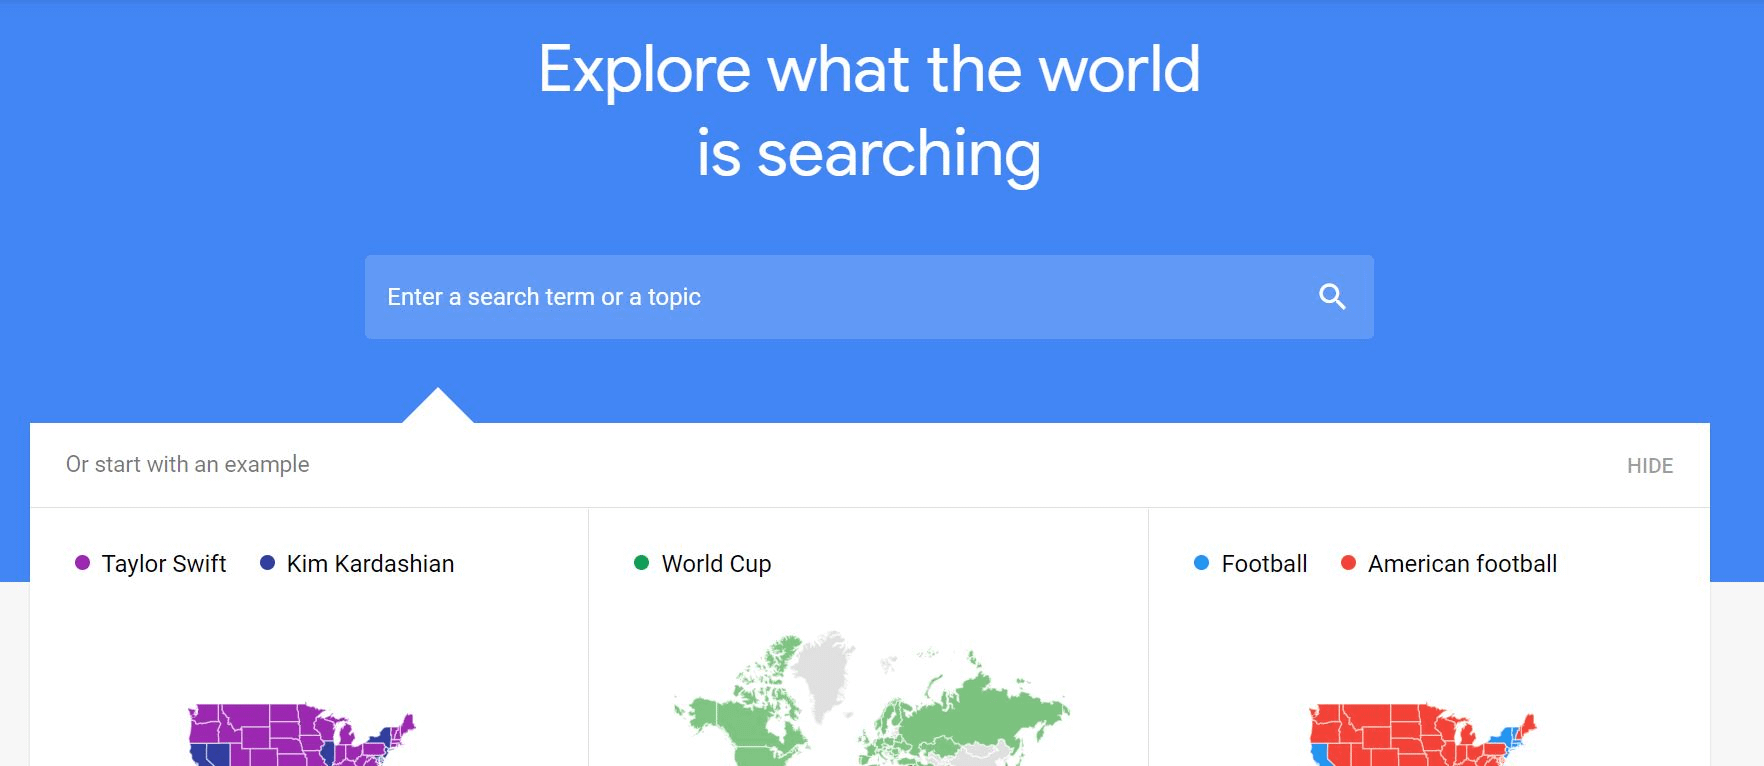Click the dark blue dot beside Kim Kardashian
The image size is (1764, 766).
click(x=267, y=563)
